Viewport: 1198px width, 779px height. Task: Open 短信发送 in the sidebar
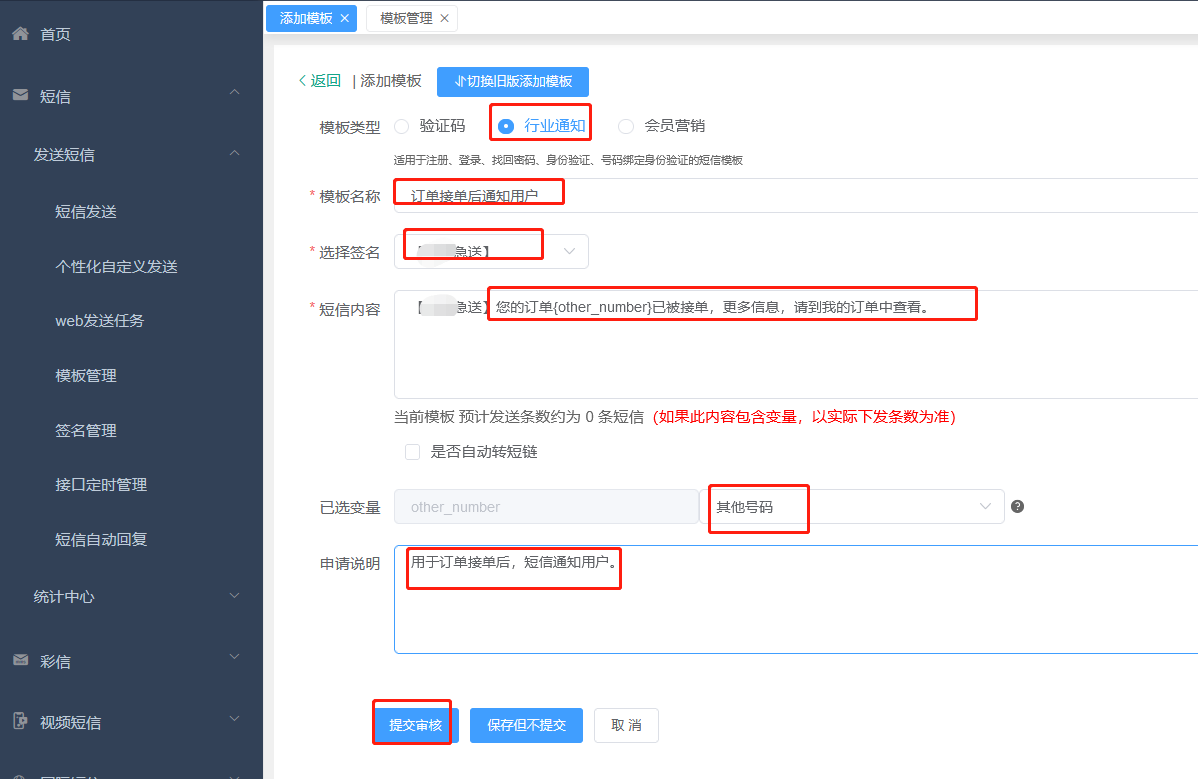86,212
